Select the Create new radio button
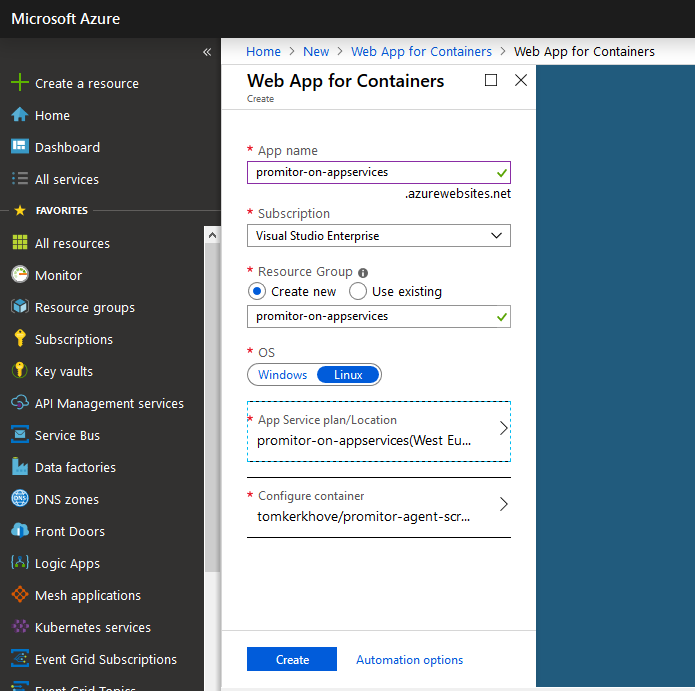The width and height of the screenshot is (695, 691). (x=257, y=292)
